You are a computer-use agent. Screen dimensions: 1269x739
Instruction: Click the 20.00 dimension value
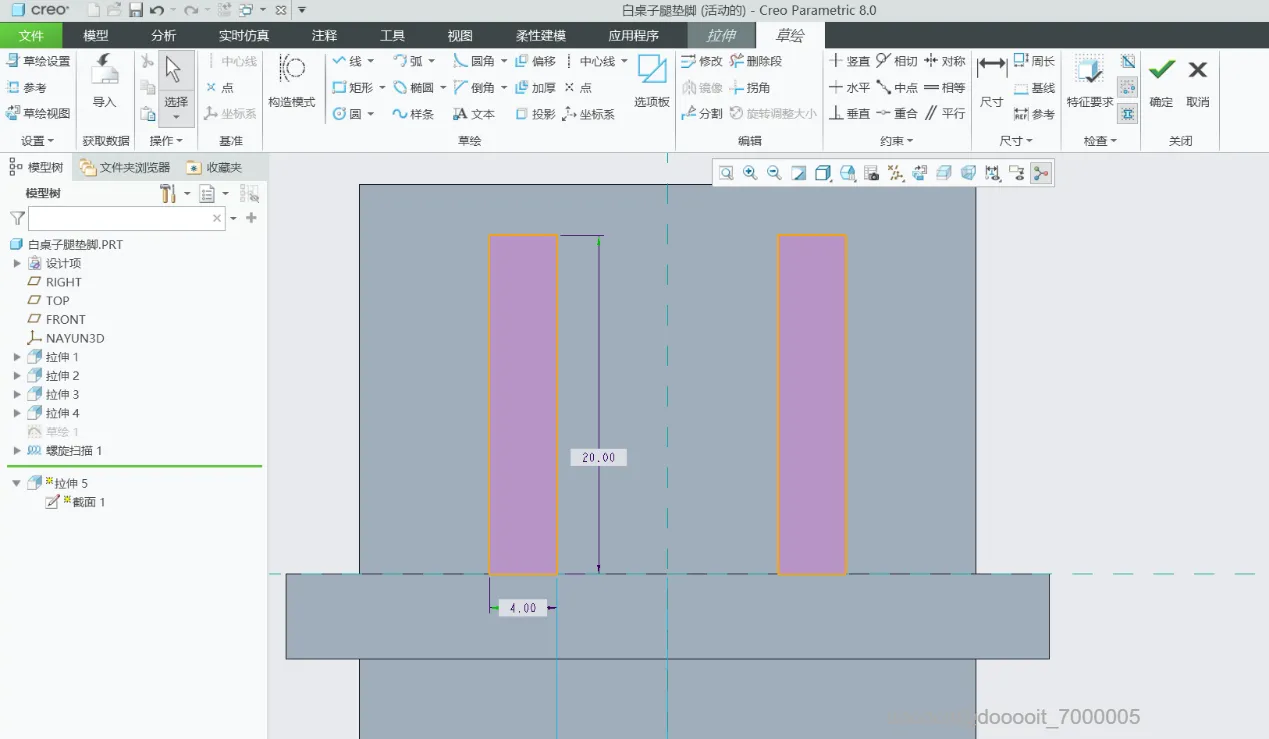tap(599, 457)
